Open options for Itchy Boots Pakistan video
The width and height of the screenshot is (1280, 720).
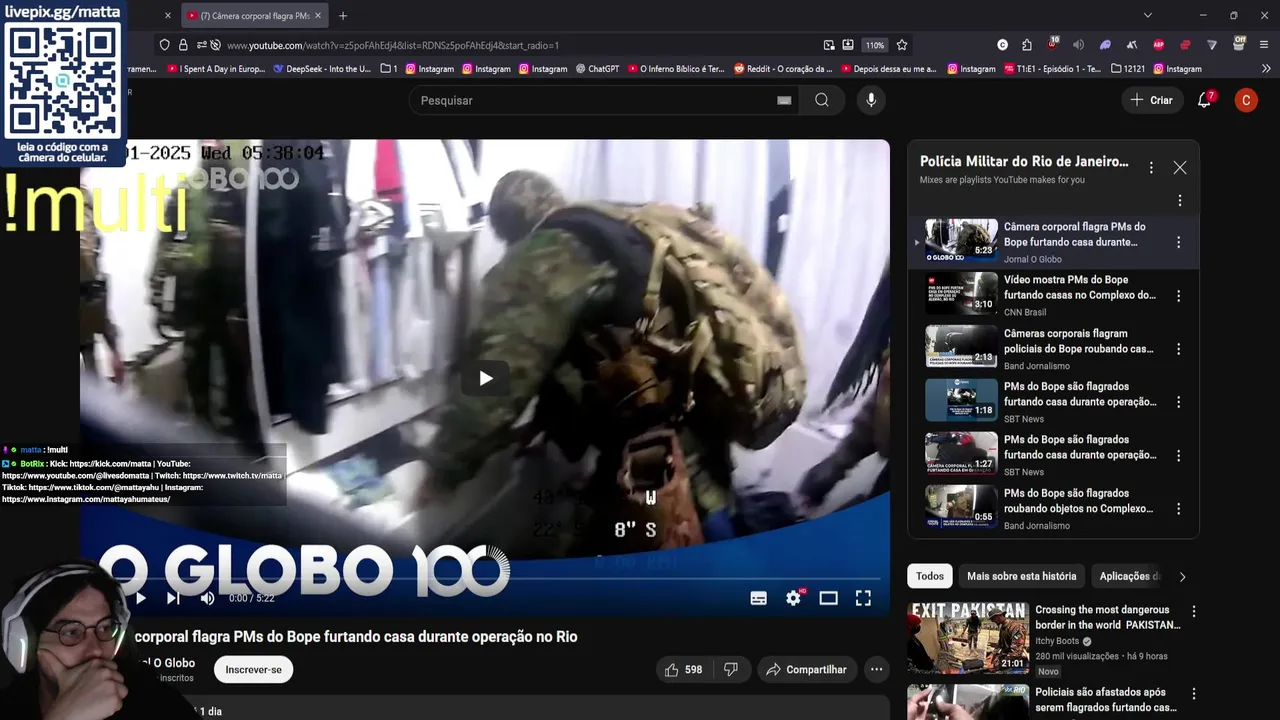click(x=1193, y=611)
